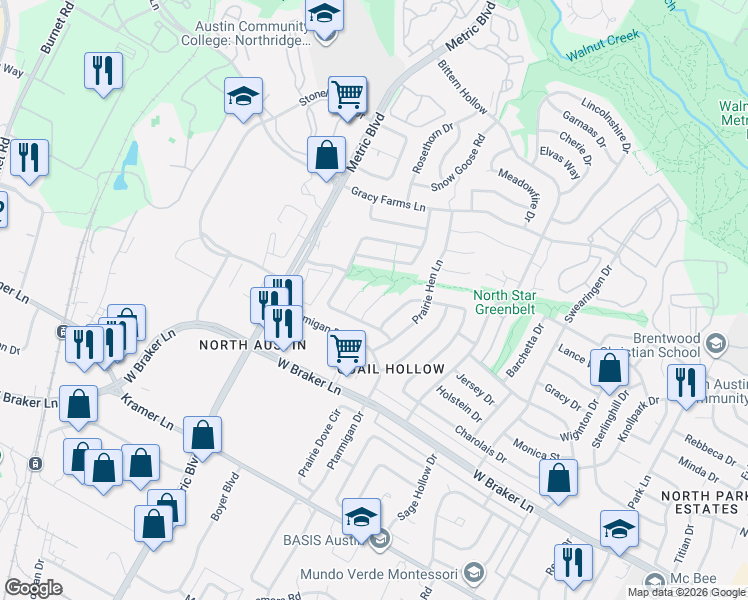Viewport: 748px width, 600px height.
Task: Click the North Star Greenbelt label
Action: pyautogui.click(x=505, y=302)
